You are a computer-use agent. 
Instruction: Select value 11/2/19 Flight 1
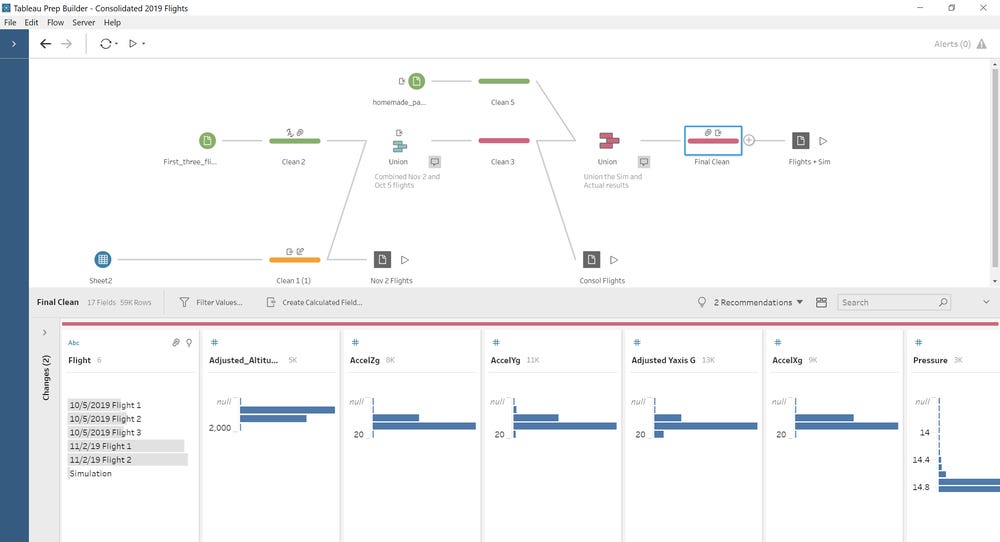[128, 446]
